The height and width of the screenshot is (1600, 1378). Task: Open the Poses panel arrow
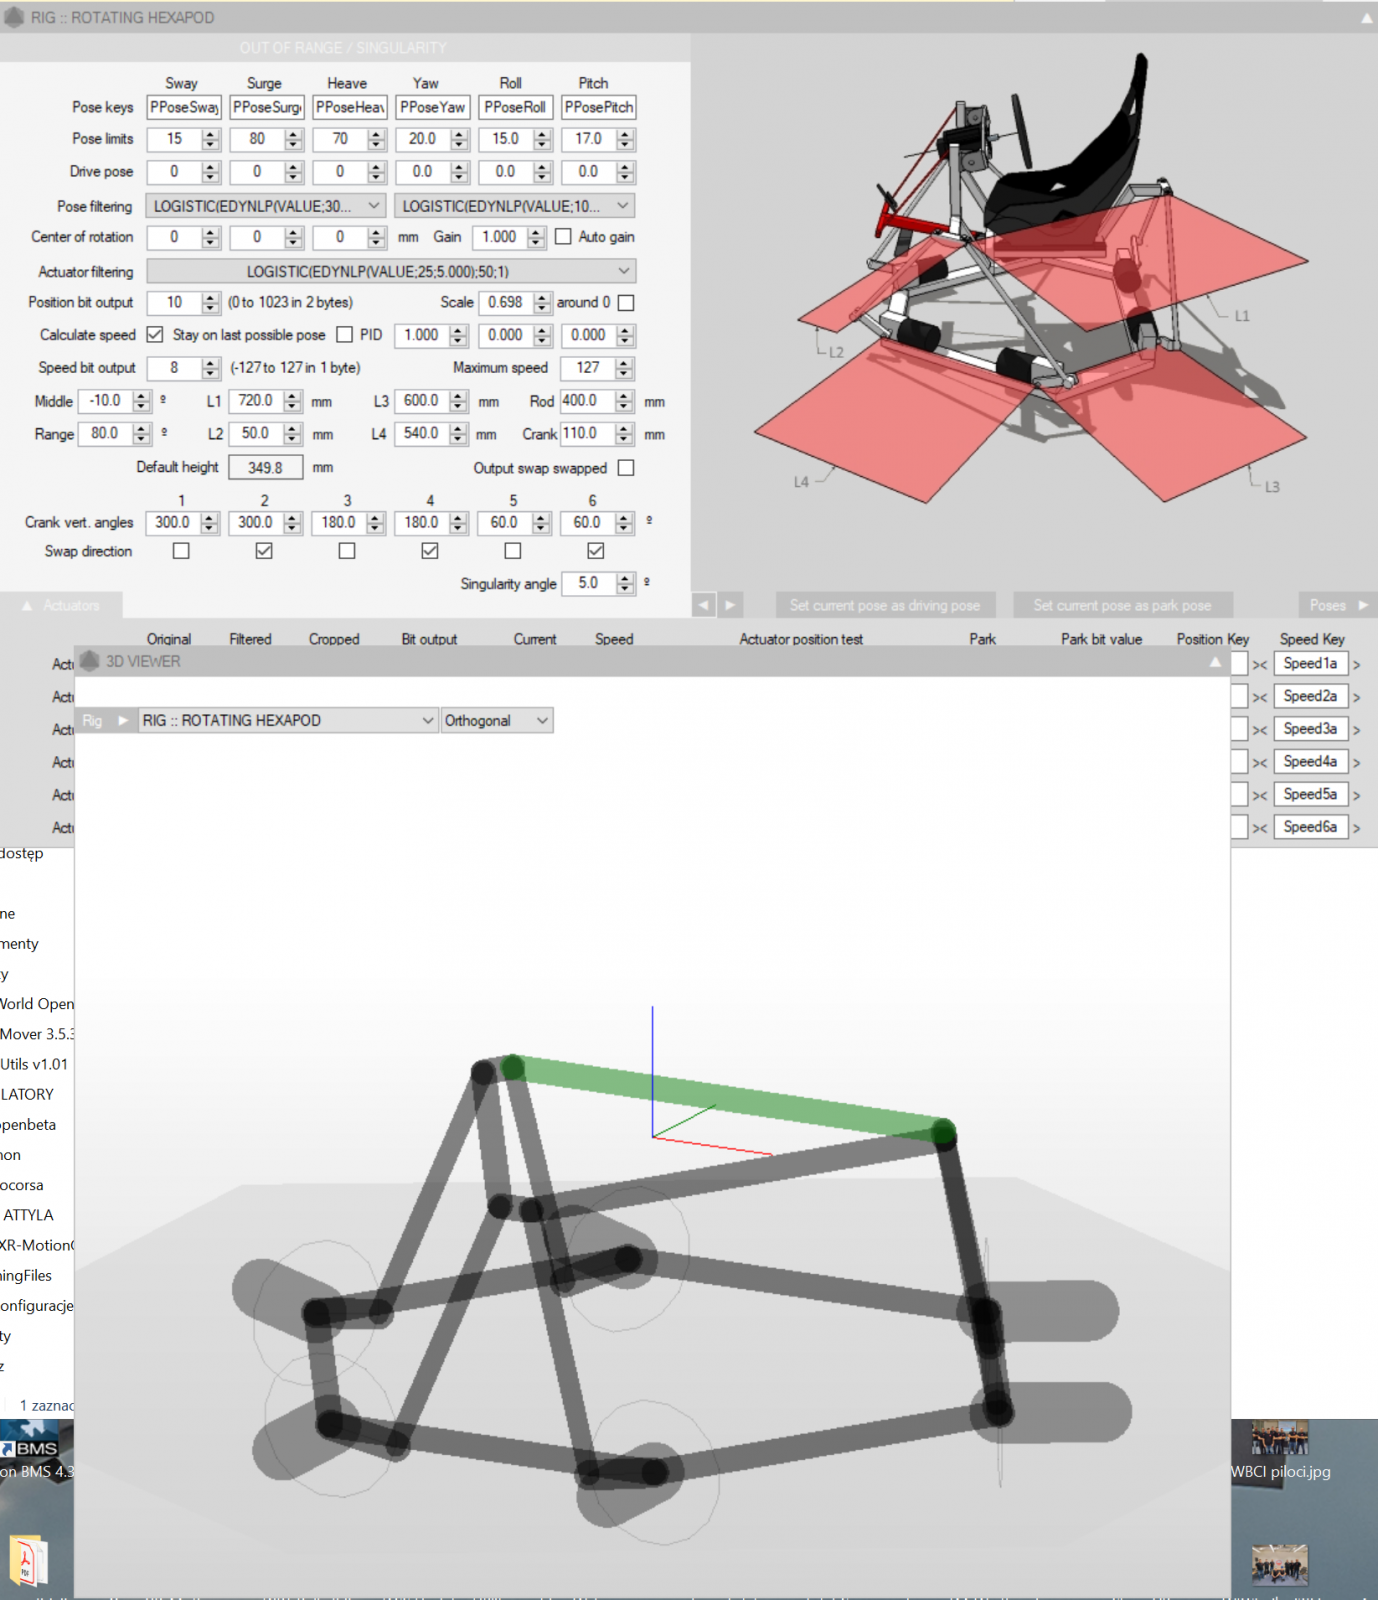tap(1363, 605)
